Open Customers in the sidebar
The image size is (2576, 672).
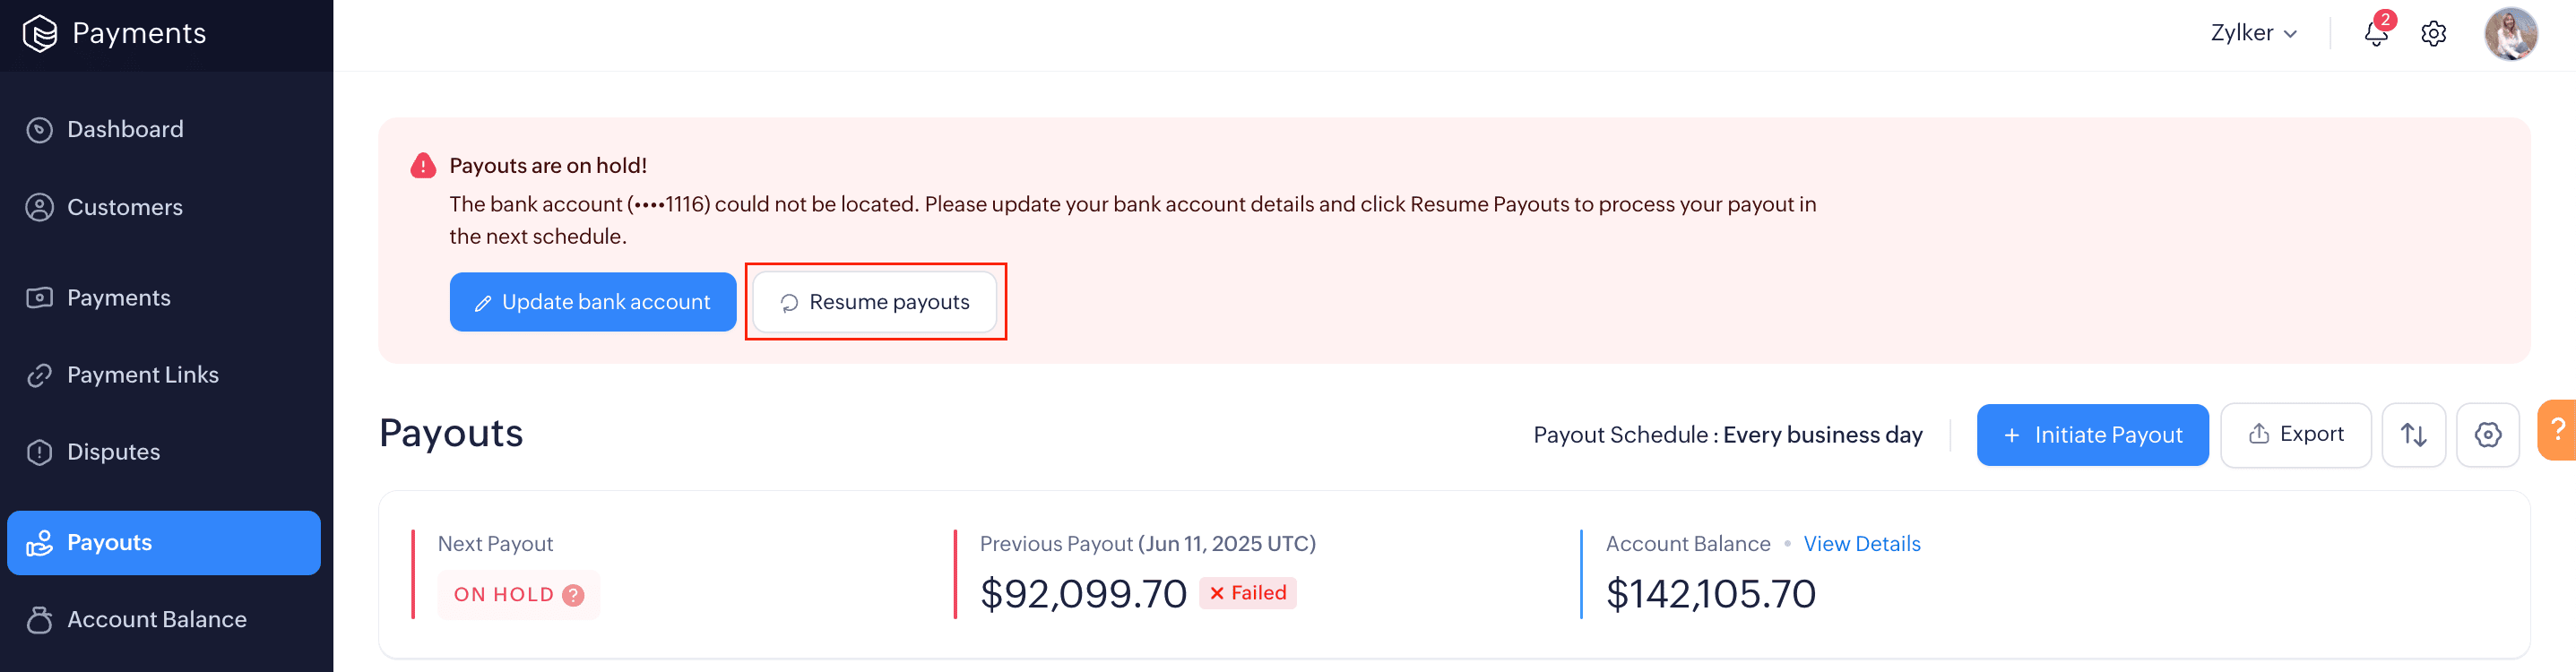tap(125, 208)
